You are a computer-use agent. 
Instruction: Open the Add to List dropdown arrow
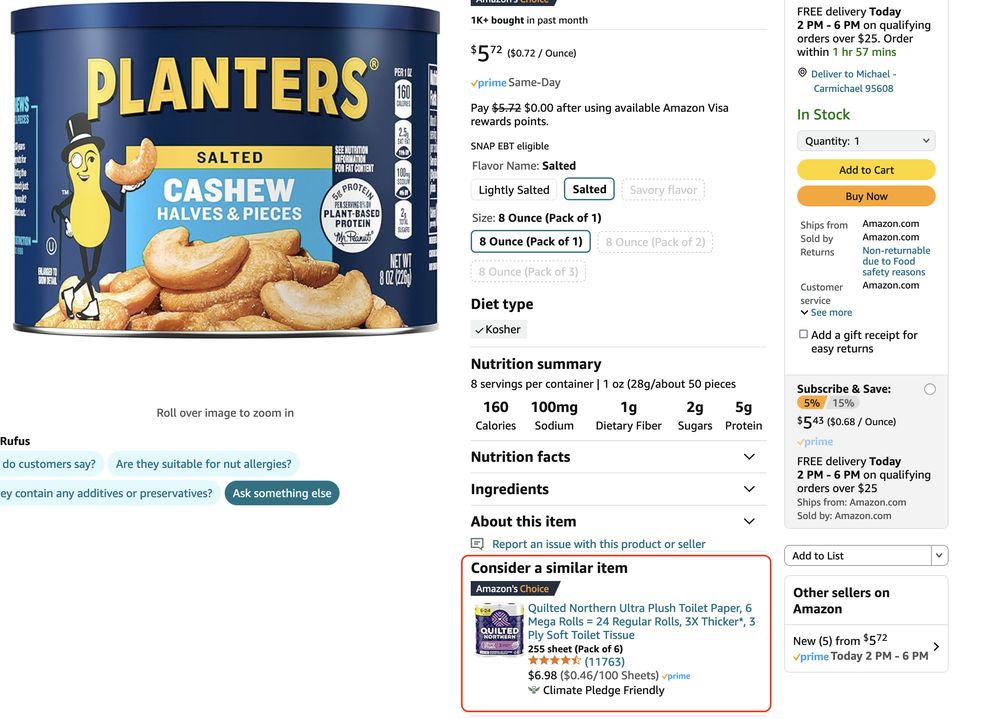tap(938, 556)
